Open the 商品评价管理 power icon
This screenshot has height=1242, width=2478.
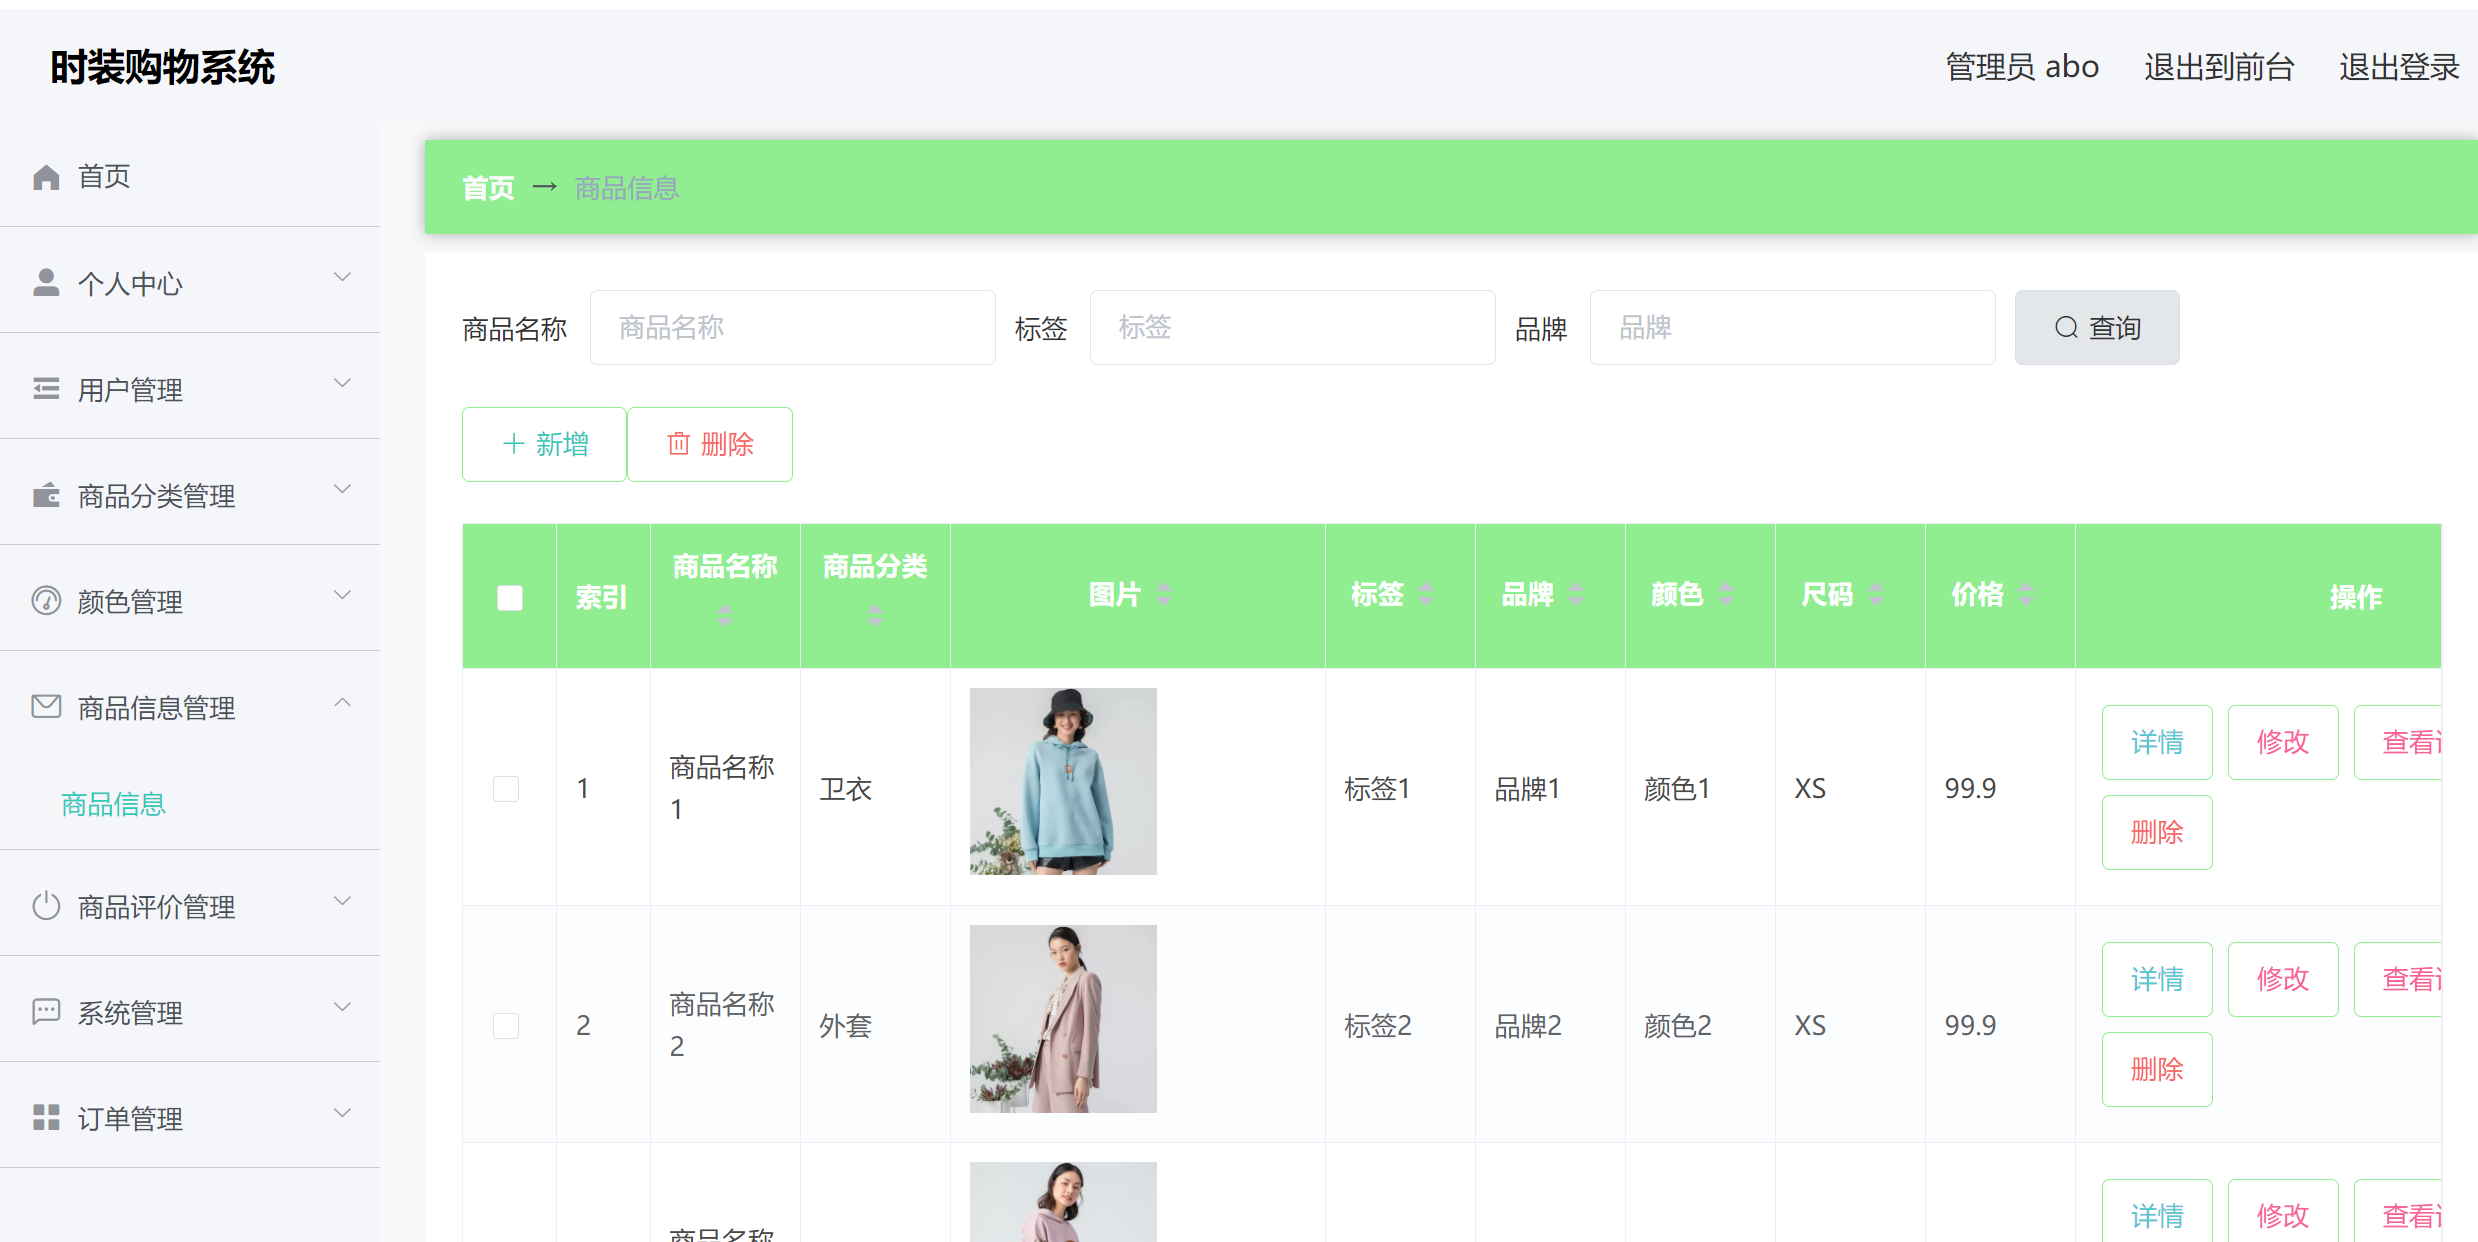click(46, 906)
